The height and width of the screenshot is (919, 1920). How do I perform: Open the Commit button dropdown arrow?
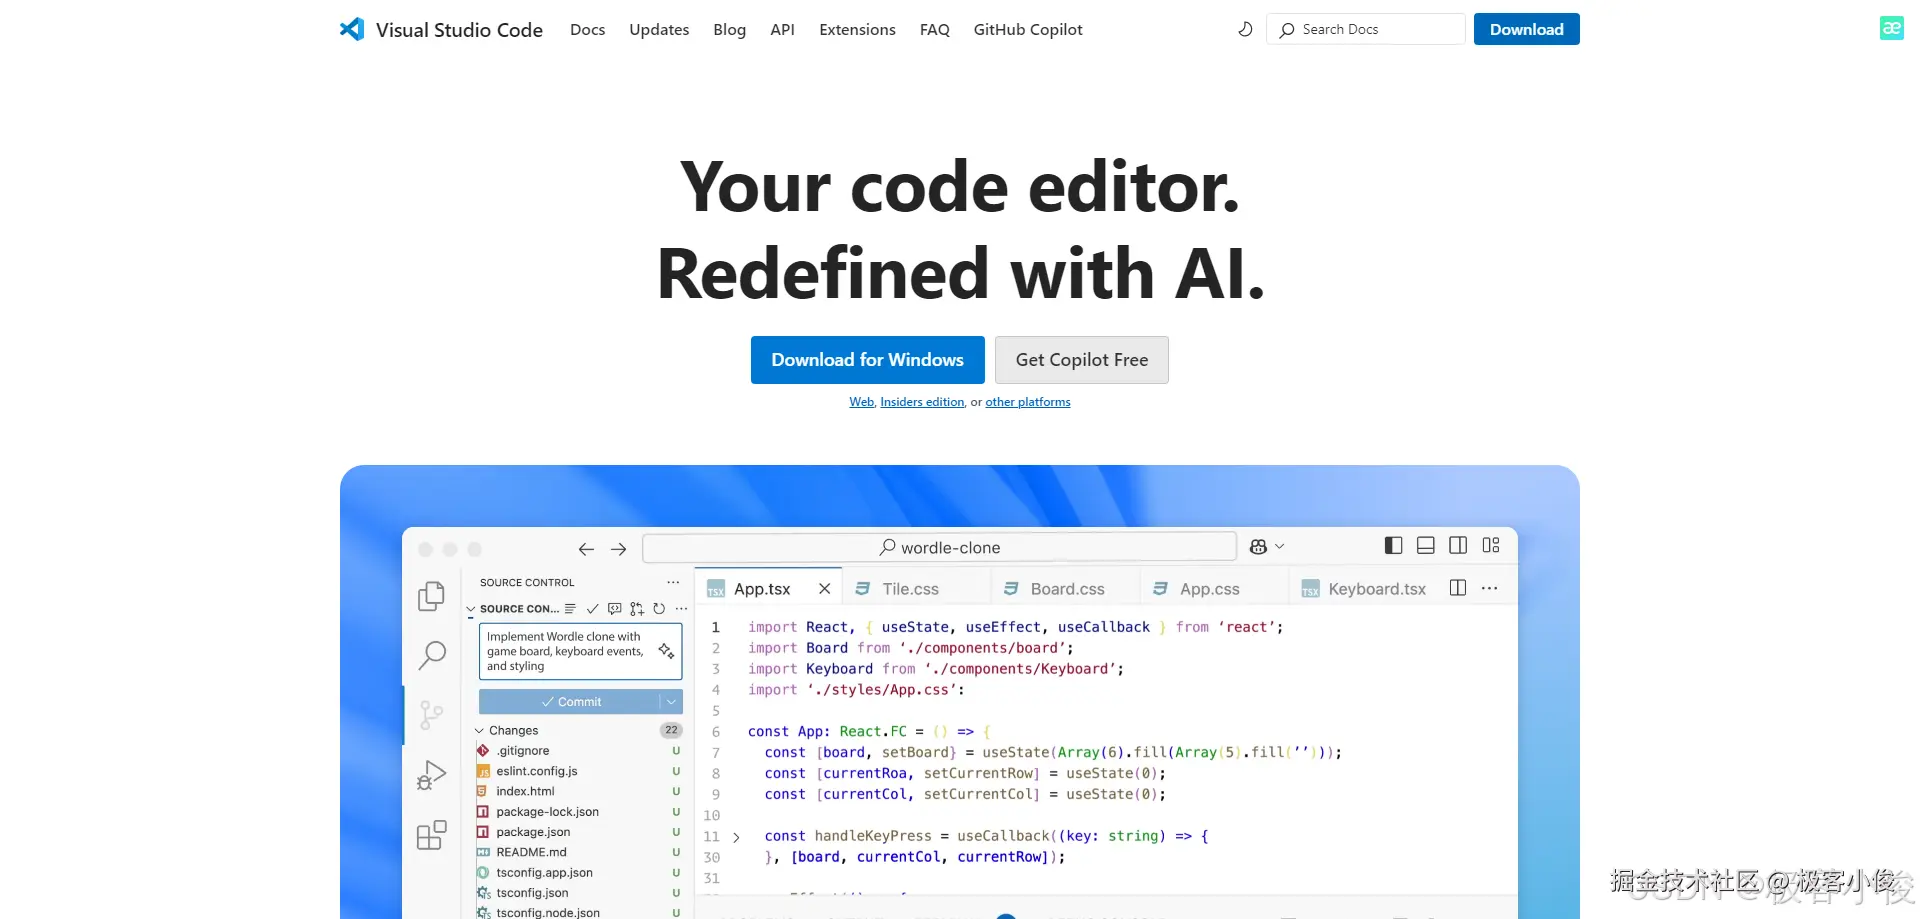[671, 702]
